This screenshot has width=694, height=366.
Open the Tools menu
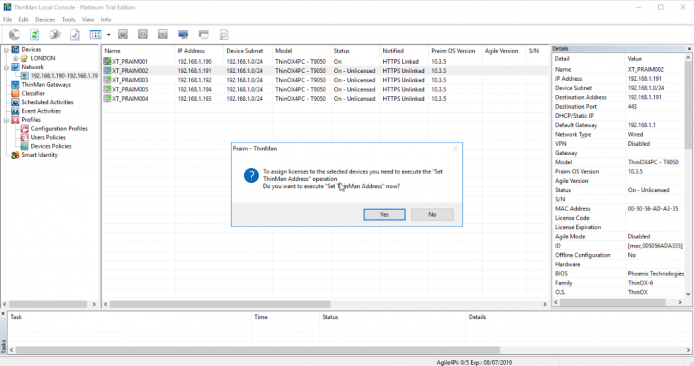pyautogui.click(x=68, y=19)
